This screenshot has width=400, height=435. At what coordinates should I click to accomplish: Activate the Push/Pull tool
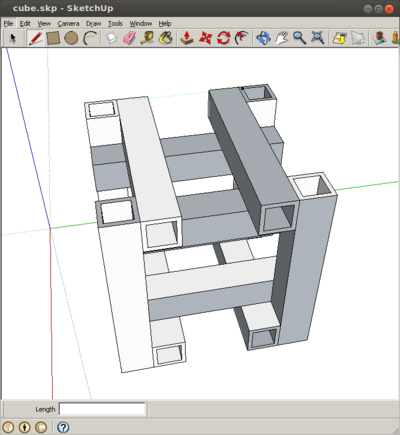[x=187, y=38]
